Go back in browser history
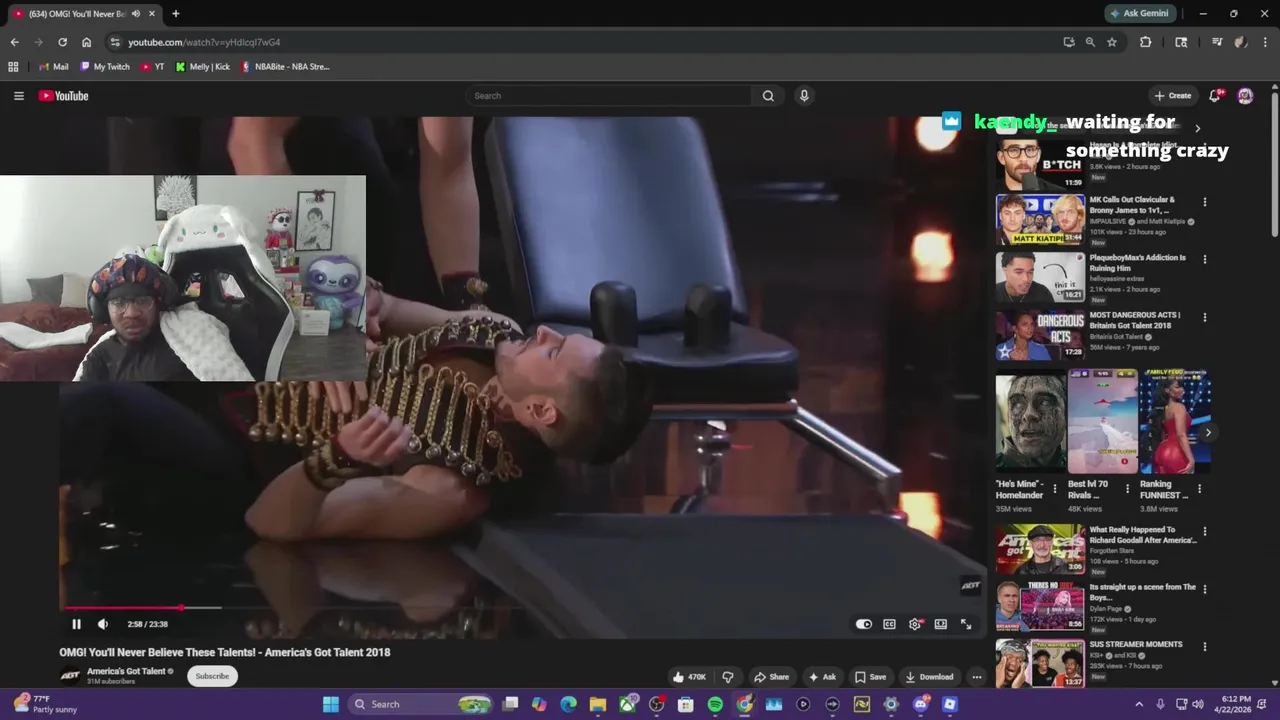 (14, 42)
